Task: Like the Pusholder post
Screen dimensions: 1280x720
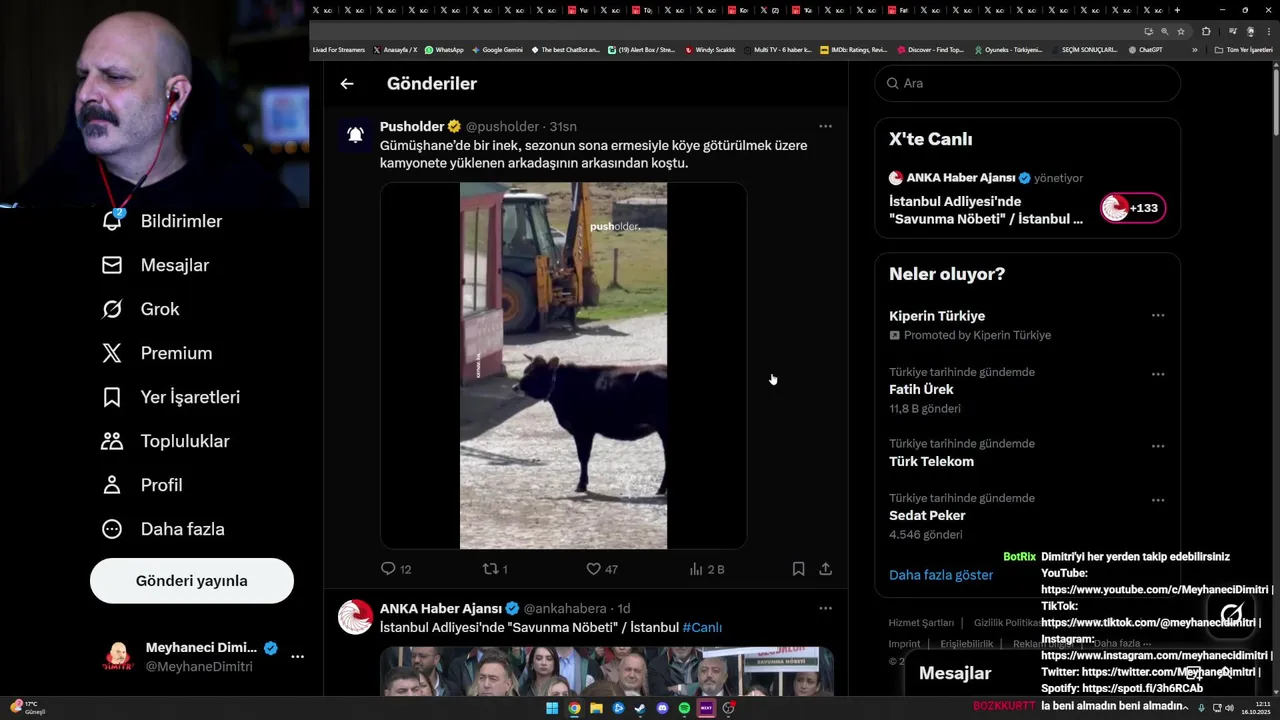Action: tap(601, 569)
